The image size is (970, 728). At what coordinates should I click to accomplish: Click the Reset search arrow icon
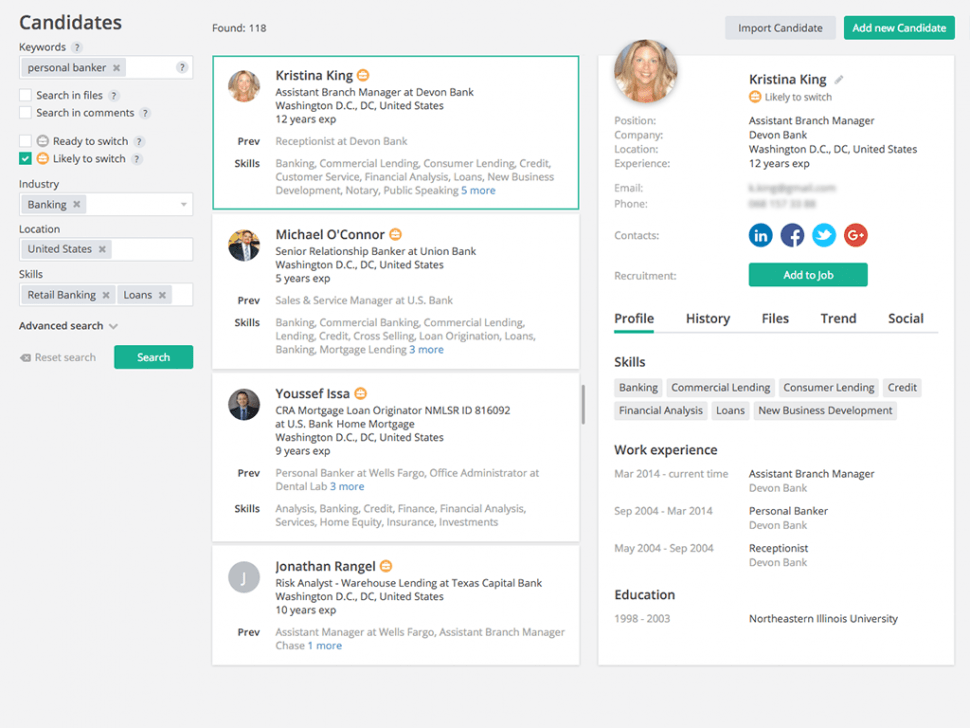click(x=25, y=358)
